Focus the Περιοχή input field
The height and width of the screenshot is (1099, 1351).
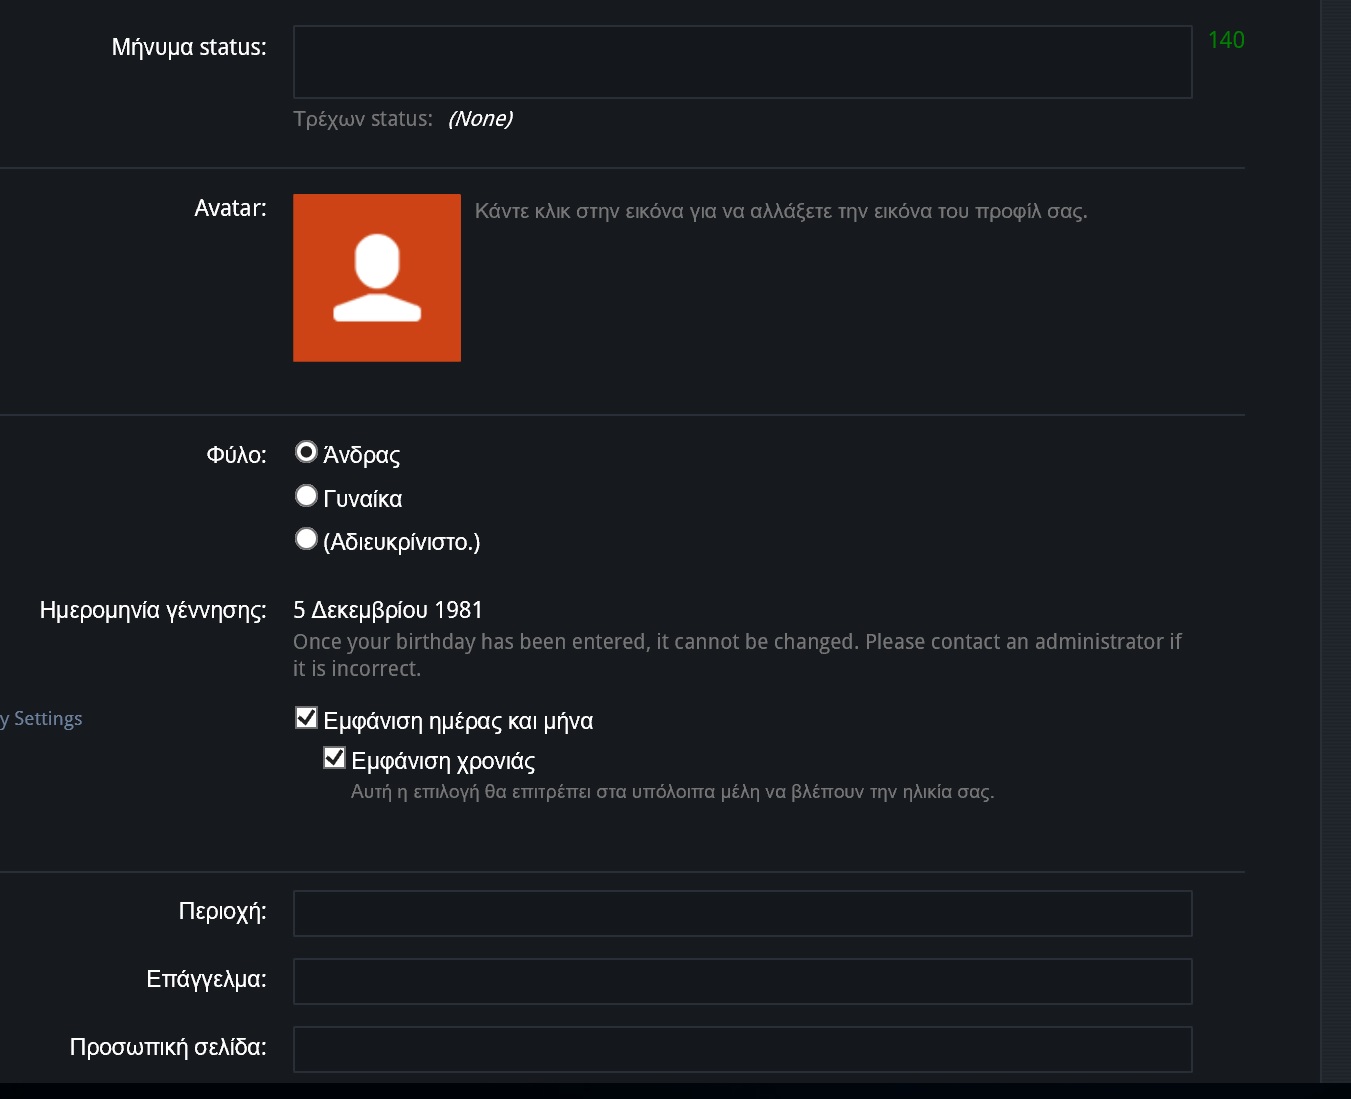tap(742, 913)
